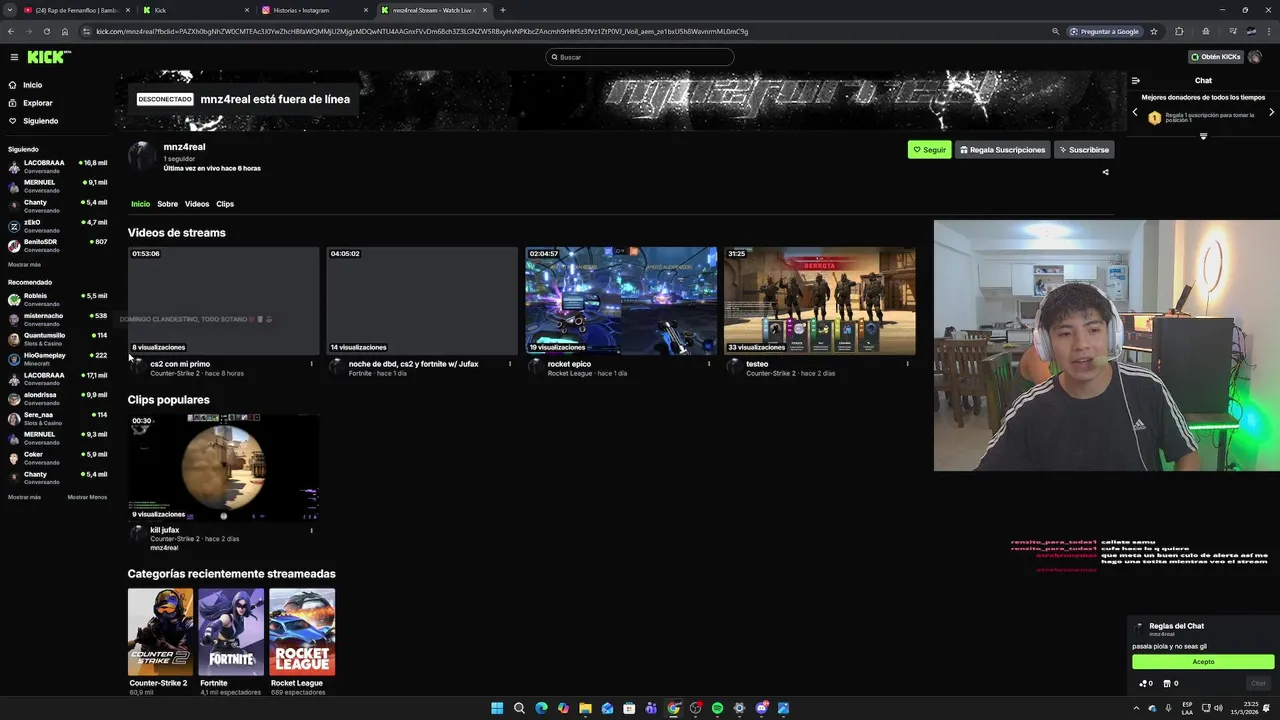Follow mnz4real with Seguir button
The image size is (1280, 720).
tap(929, 150)
